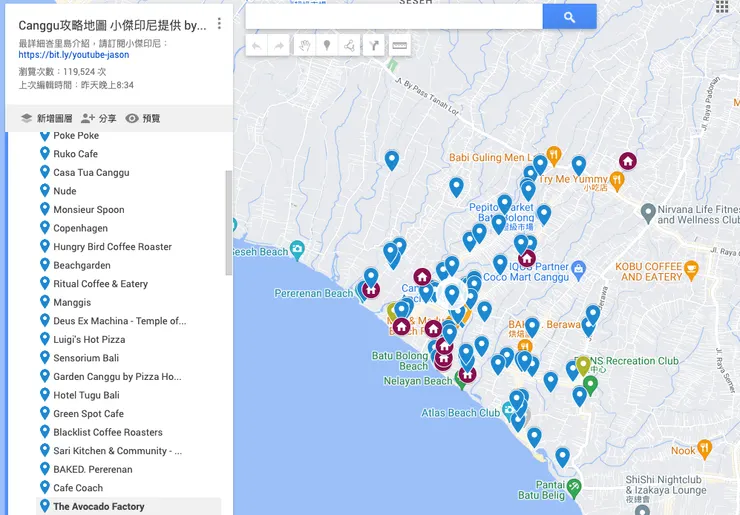Select Manggis list entry
Screen dimensions: 740x515
tap(72, 302)
